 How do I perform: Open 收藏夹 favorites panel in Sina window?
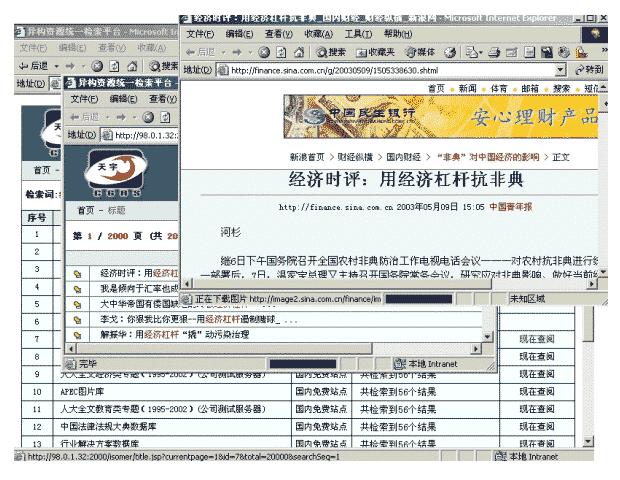tap(375, 52)
